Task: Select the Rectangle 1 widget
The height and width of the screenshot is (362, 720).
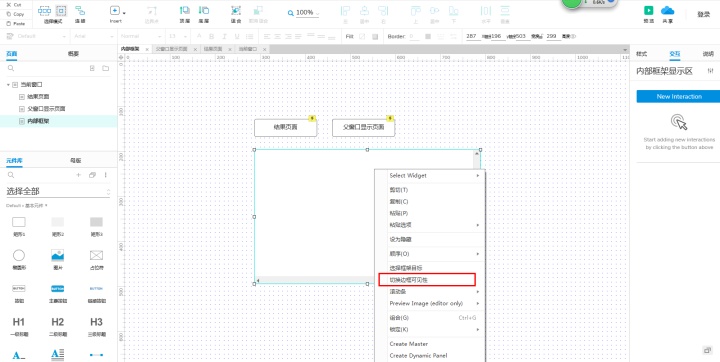Action: (19, 226)
